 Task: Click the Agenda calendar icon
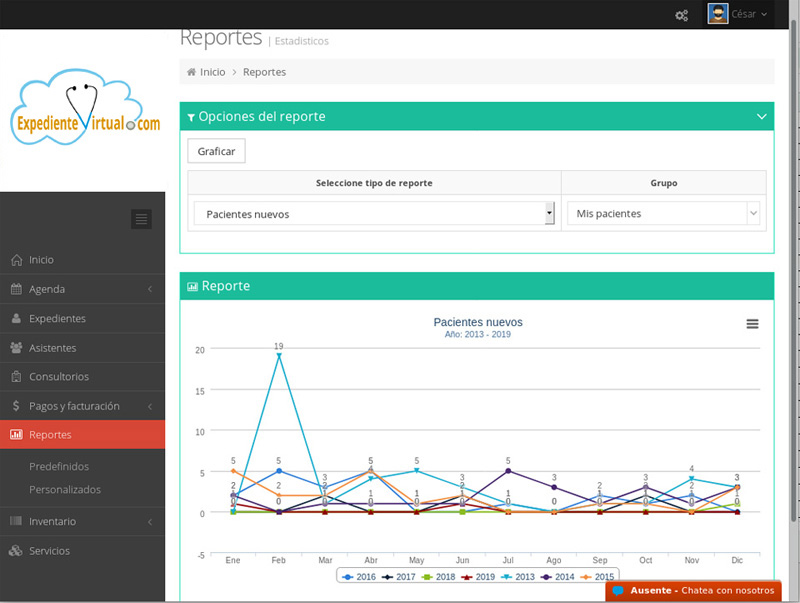(x=16, y=289)
